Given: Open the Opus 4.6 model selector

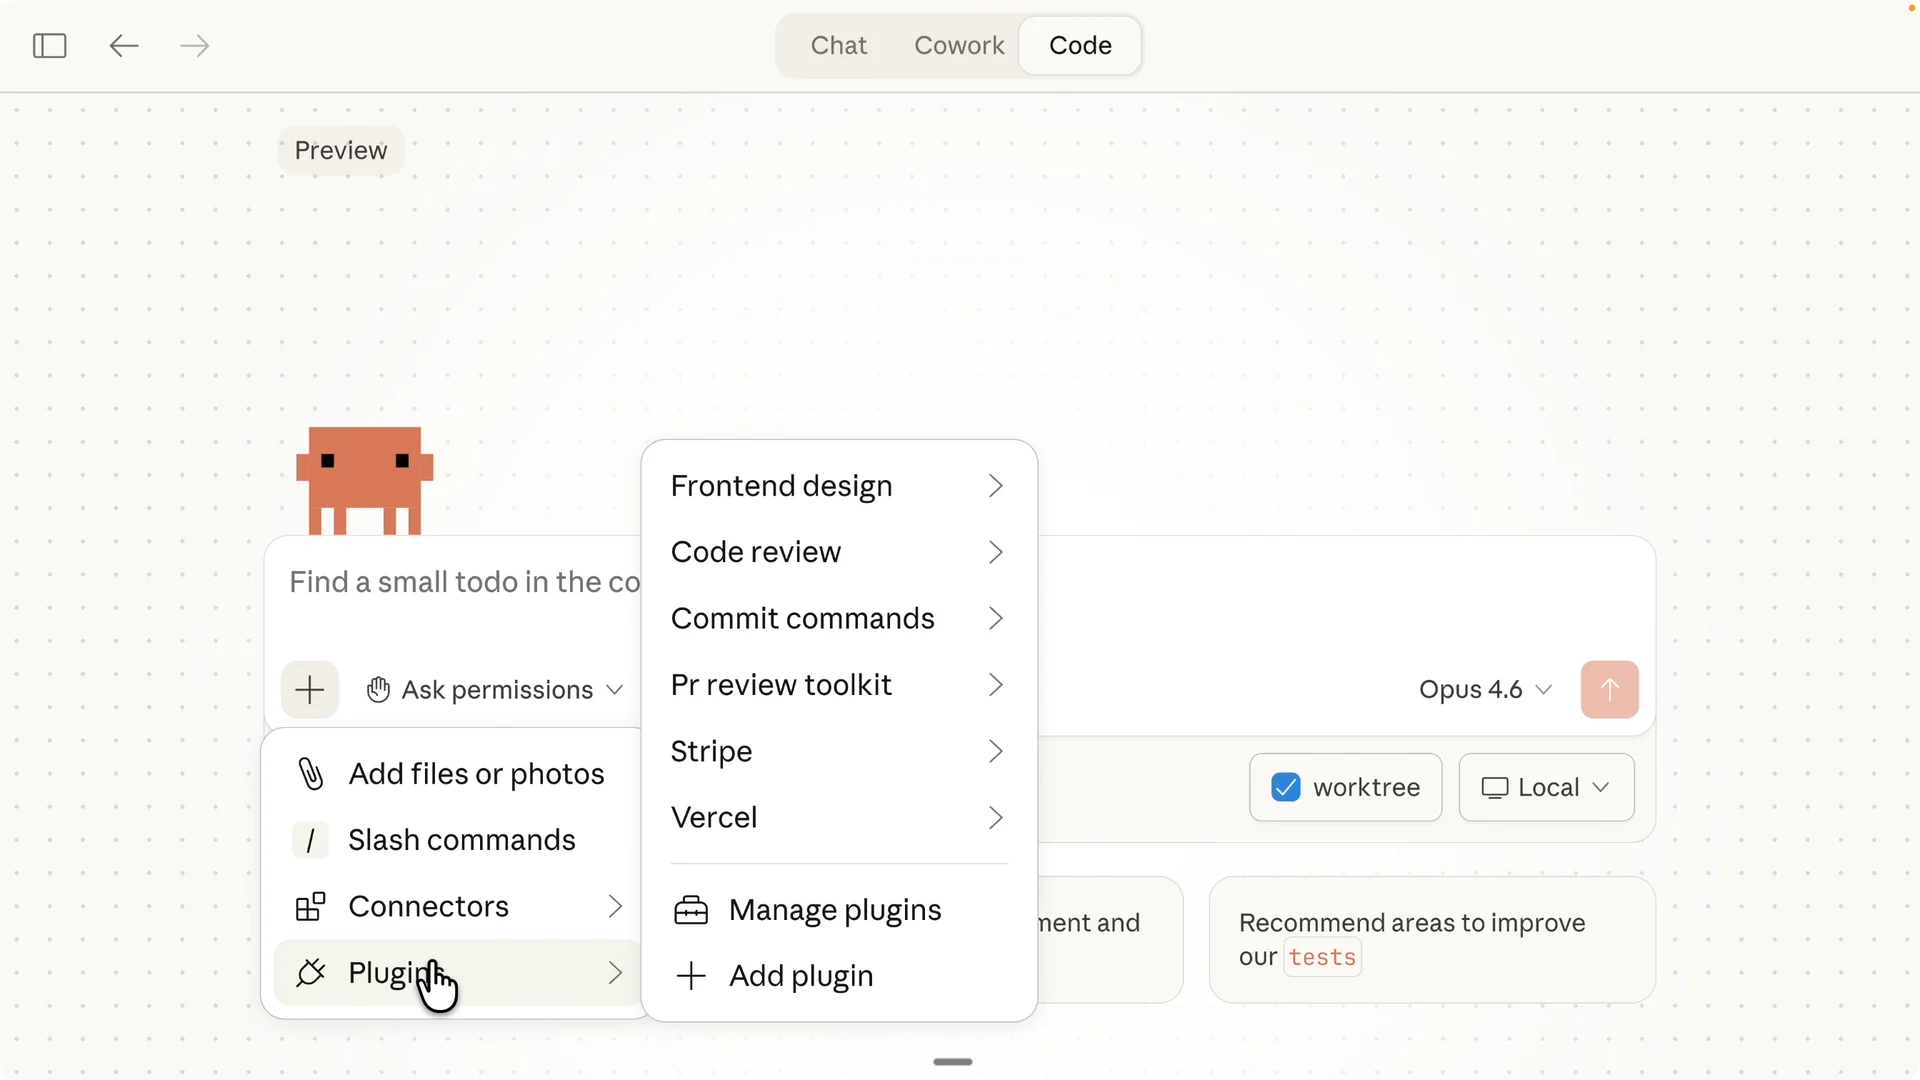Looking at the screenshot, I should coord(1486,690).
